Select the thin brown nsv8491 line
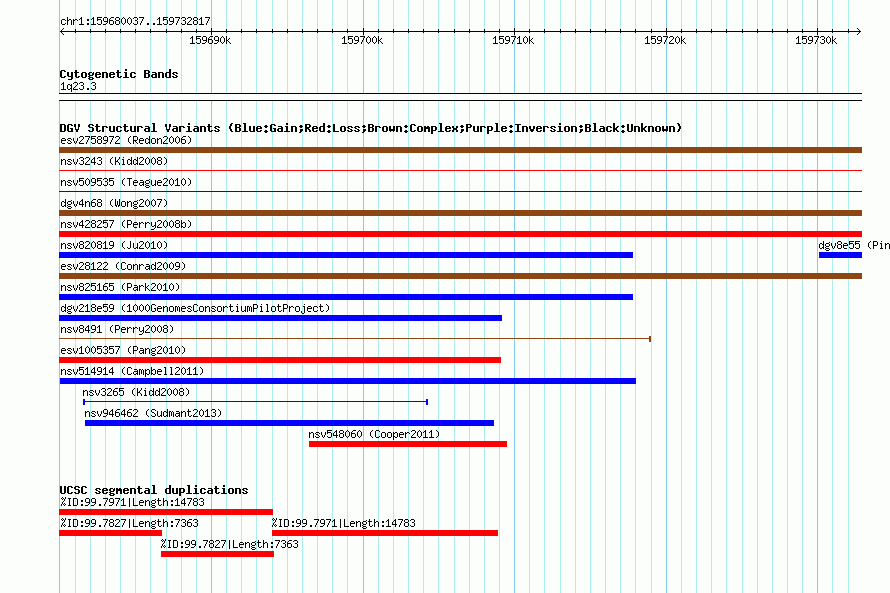Viewport: 890px width, 593px height. (x=355, y=339)
